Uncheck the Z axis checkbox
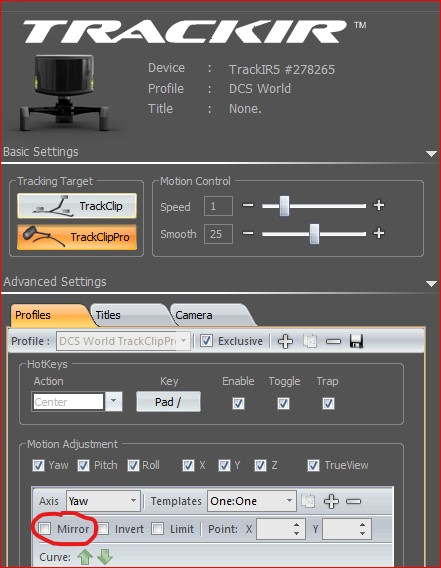The image size is (441, 568). pos(260,465)
